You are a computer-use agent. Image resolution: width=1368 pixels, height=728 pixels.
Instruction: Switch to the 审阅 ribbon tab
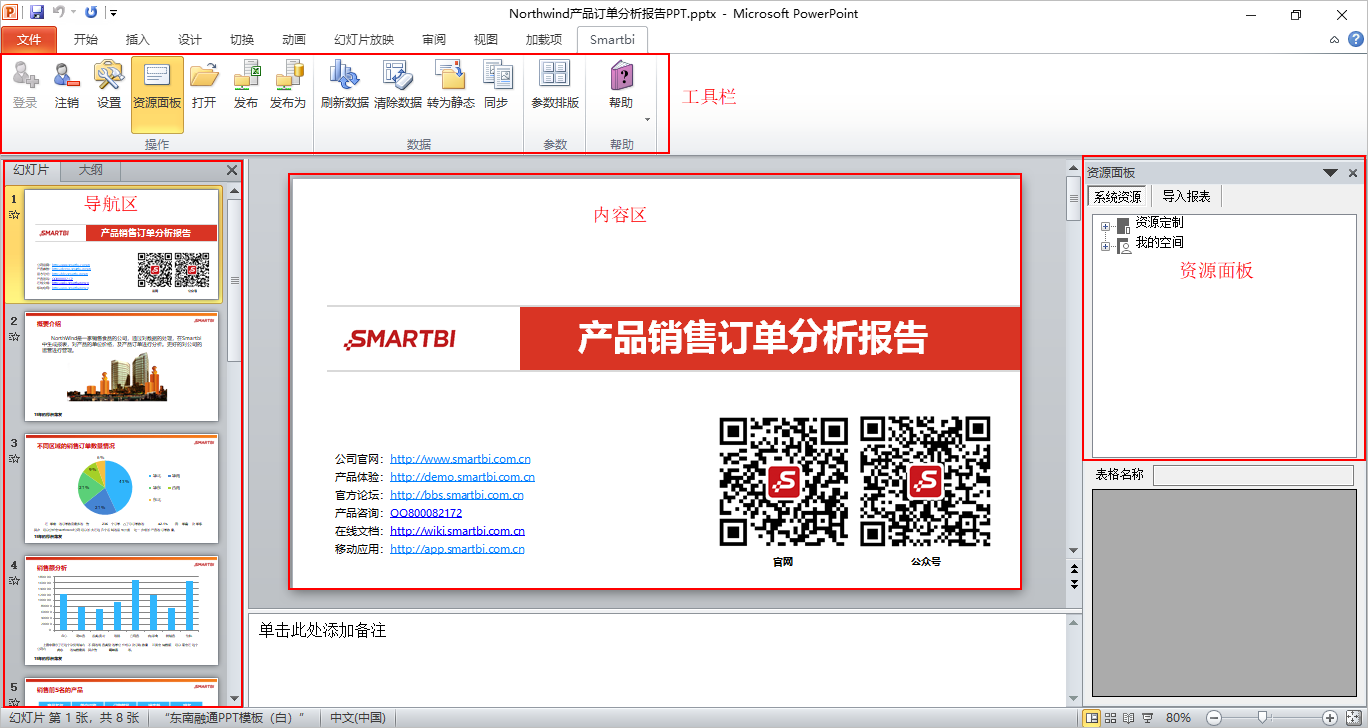(434, 40)
